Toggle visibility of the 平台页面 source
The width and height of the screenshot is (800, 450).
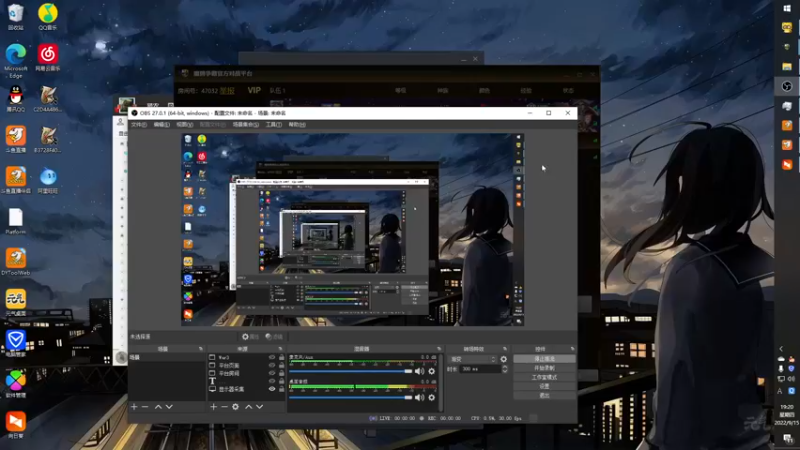point(272,365)
